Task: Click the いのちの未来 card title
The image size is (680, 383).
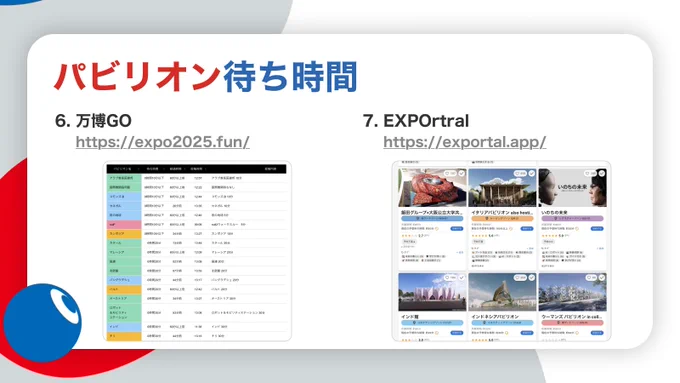Action: coord(555,213)
